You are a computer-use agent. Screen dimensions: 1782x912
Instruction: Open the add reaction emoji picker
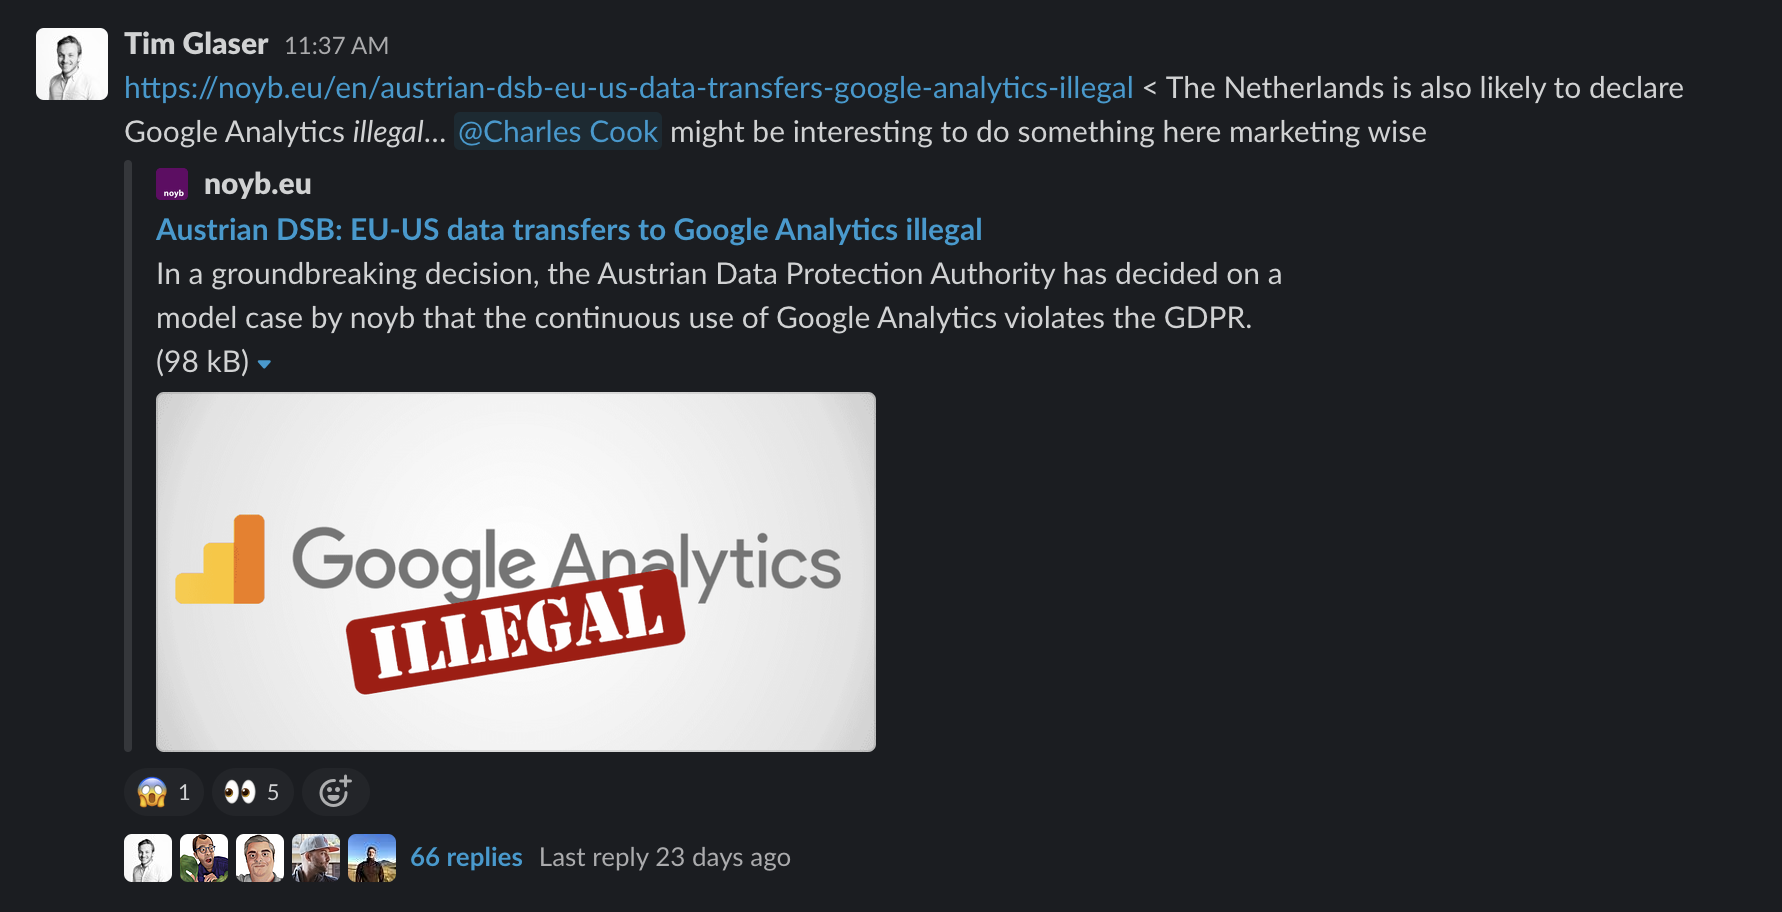pos(335,791)
